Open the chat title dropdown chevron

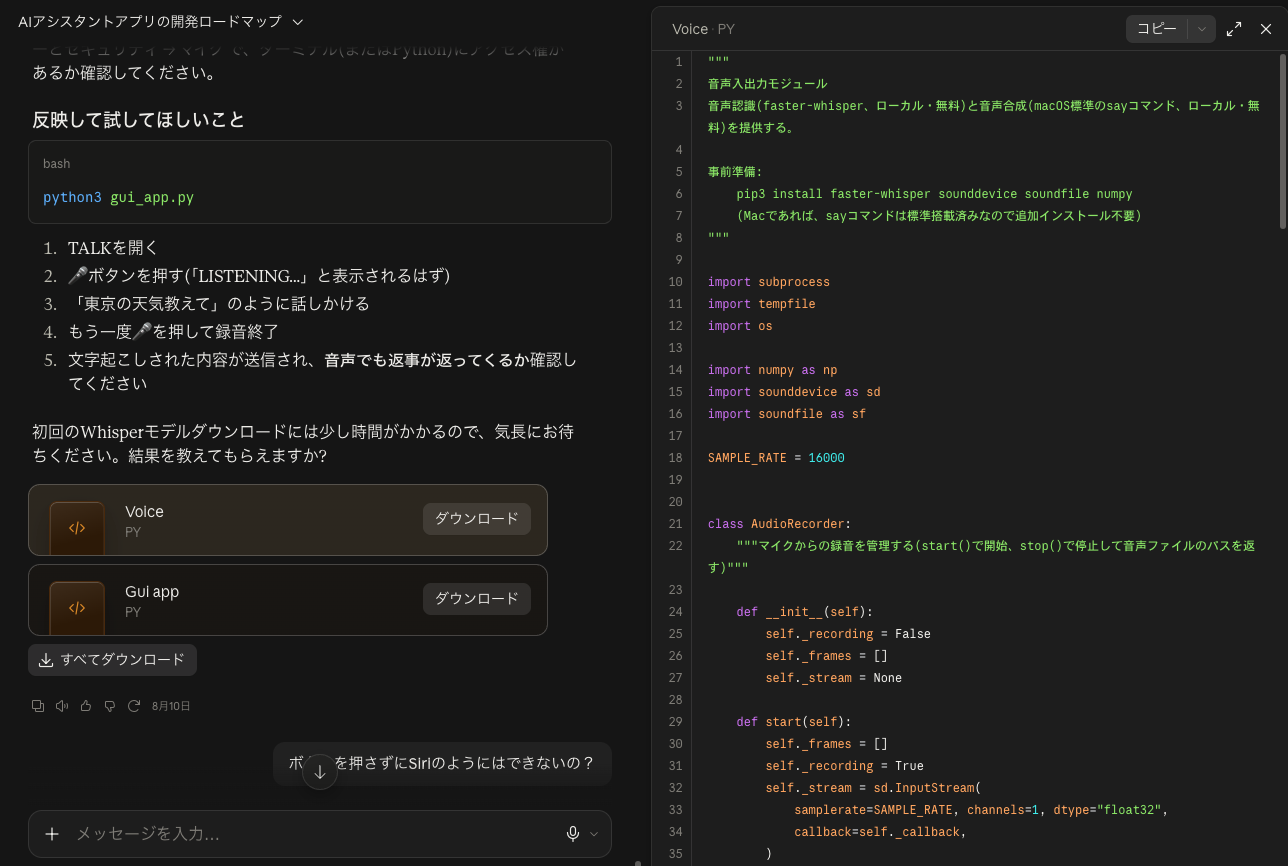point(298,22)
